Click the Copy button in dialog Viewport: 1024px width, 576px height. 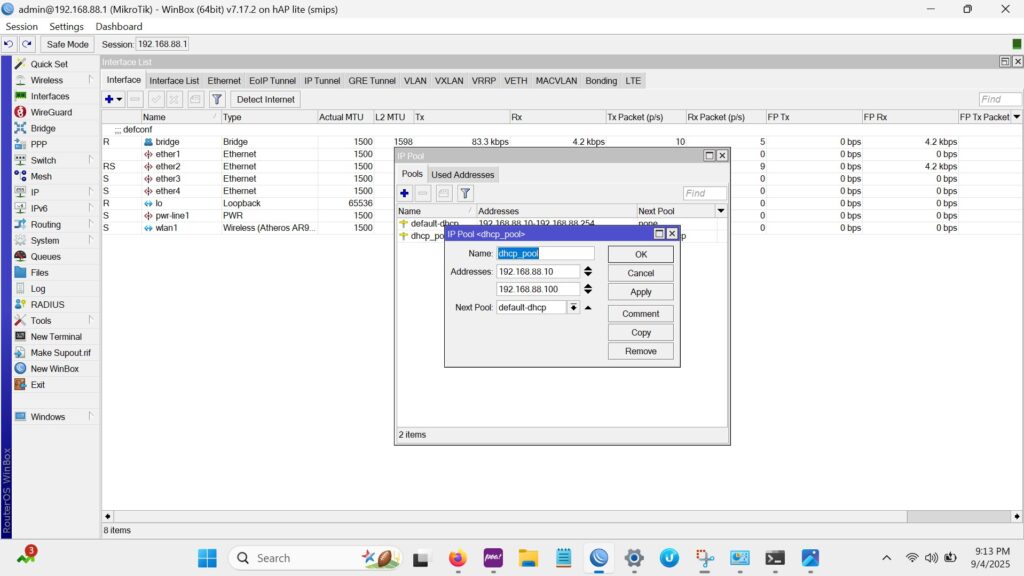[x=641, y=332]
